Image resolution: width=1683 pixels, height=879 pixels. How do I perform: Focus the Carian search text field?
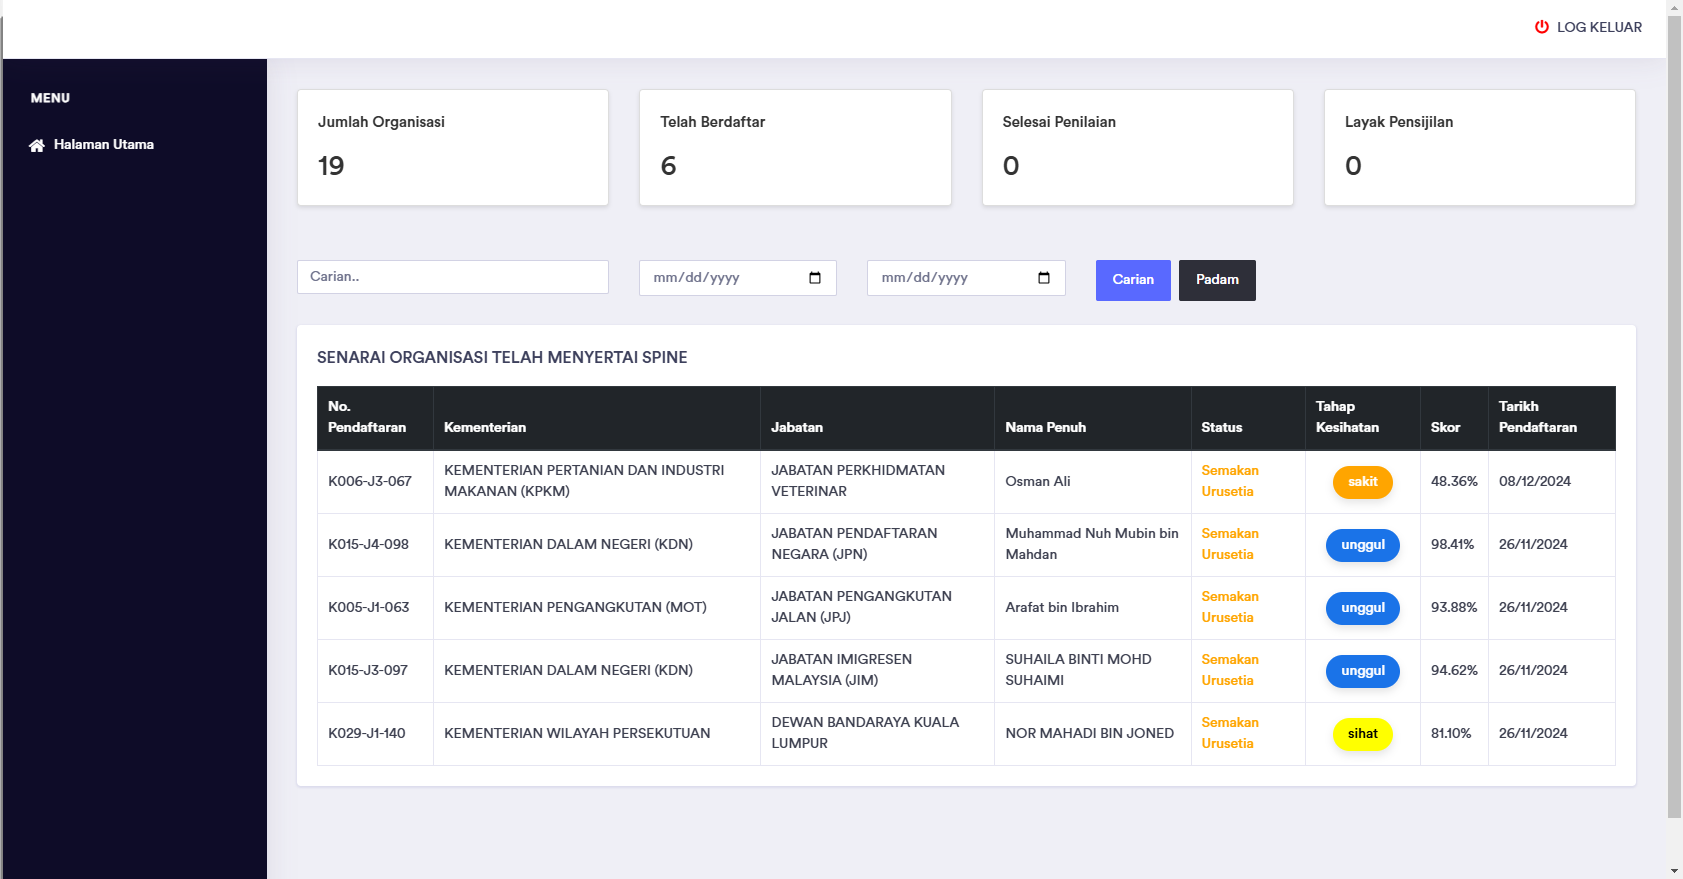click(x=452, y=277)
